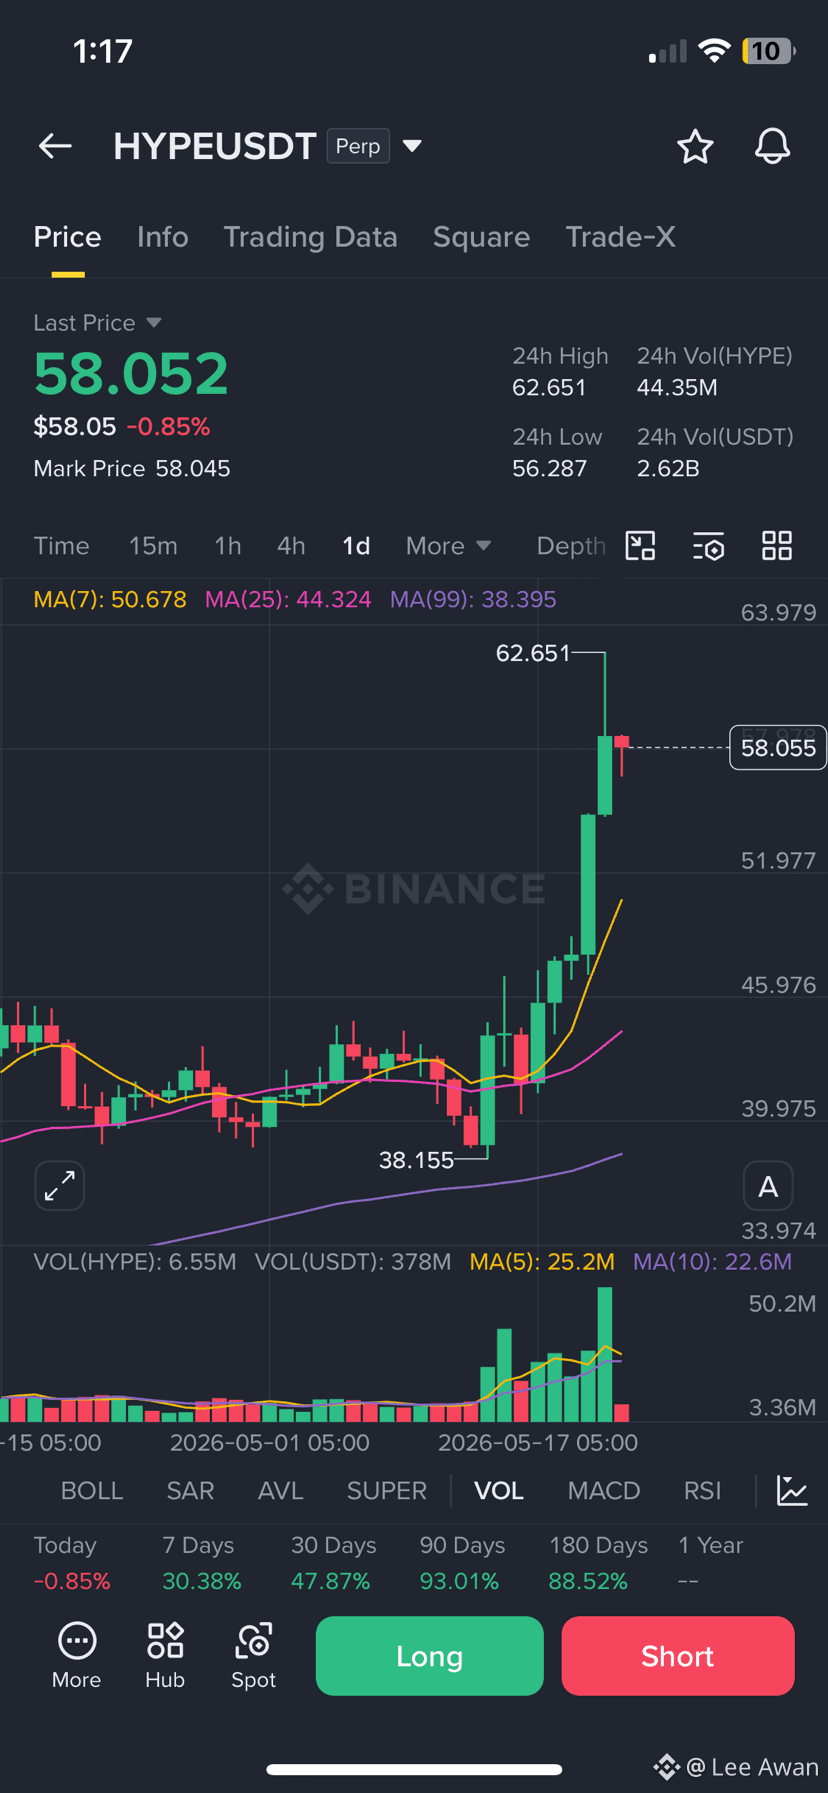Select the 1h chart interval
The image size is (828, 1793).
pyautogui.click(x=227, y=546)
